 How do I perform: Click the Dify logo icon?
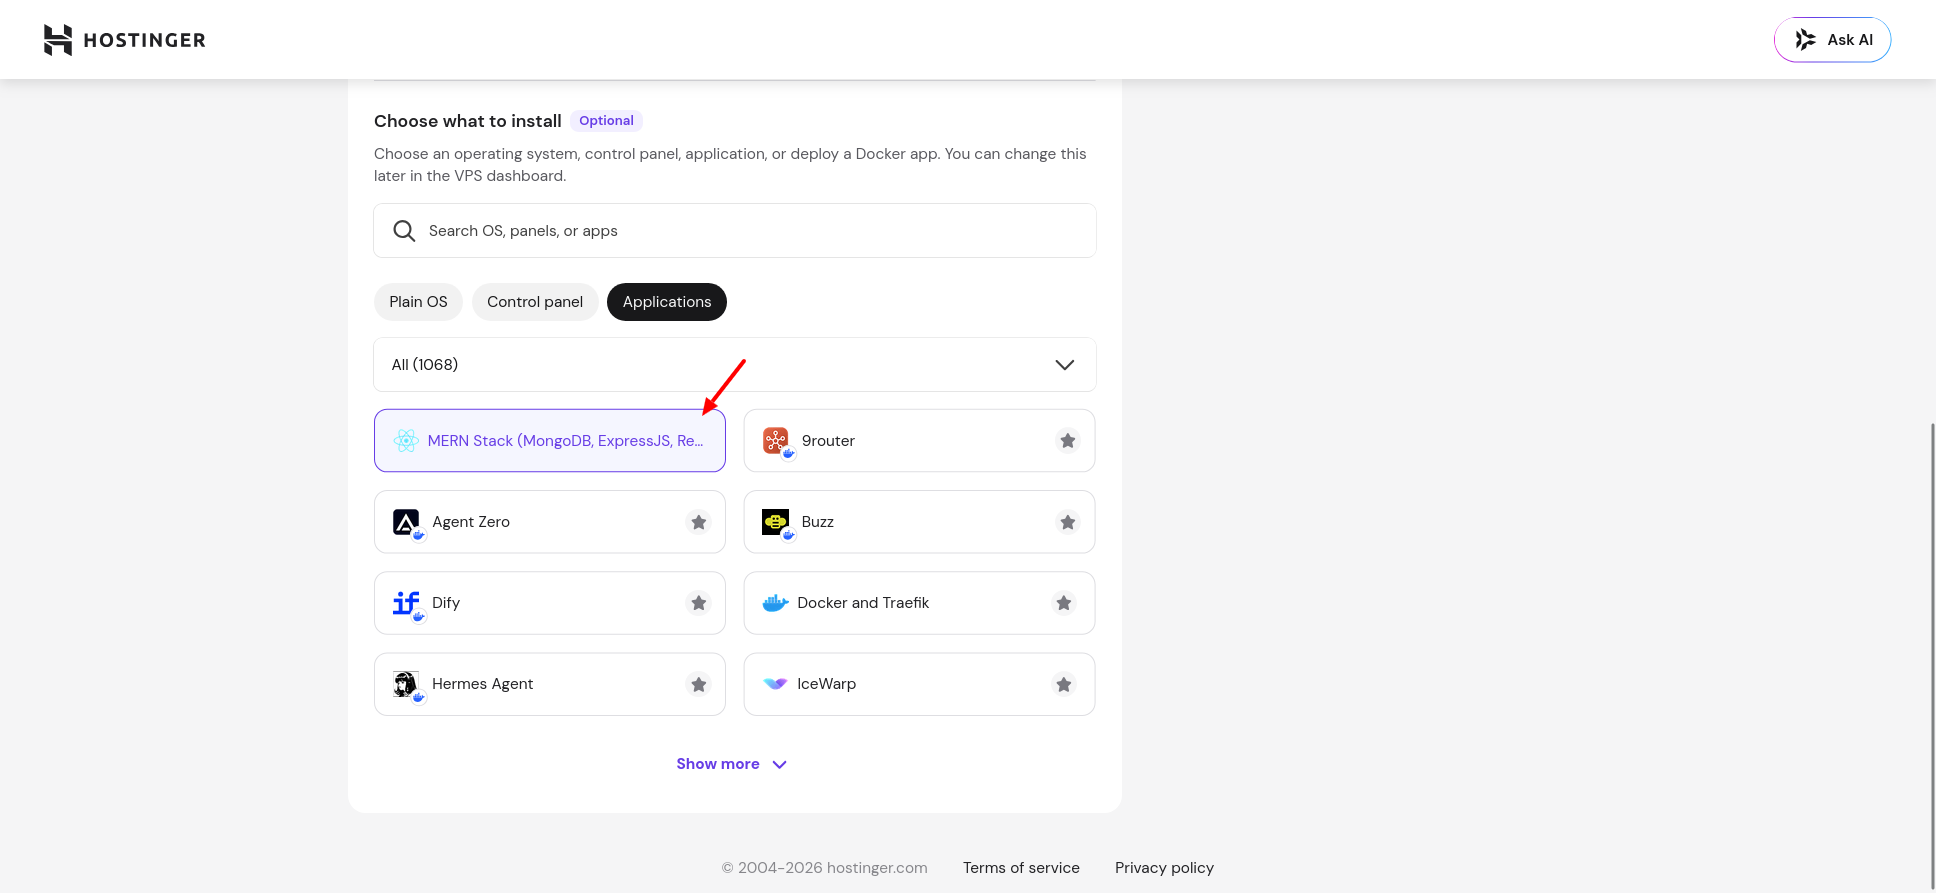click(406, 603)
